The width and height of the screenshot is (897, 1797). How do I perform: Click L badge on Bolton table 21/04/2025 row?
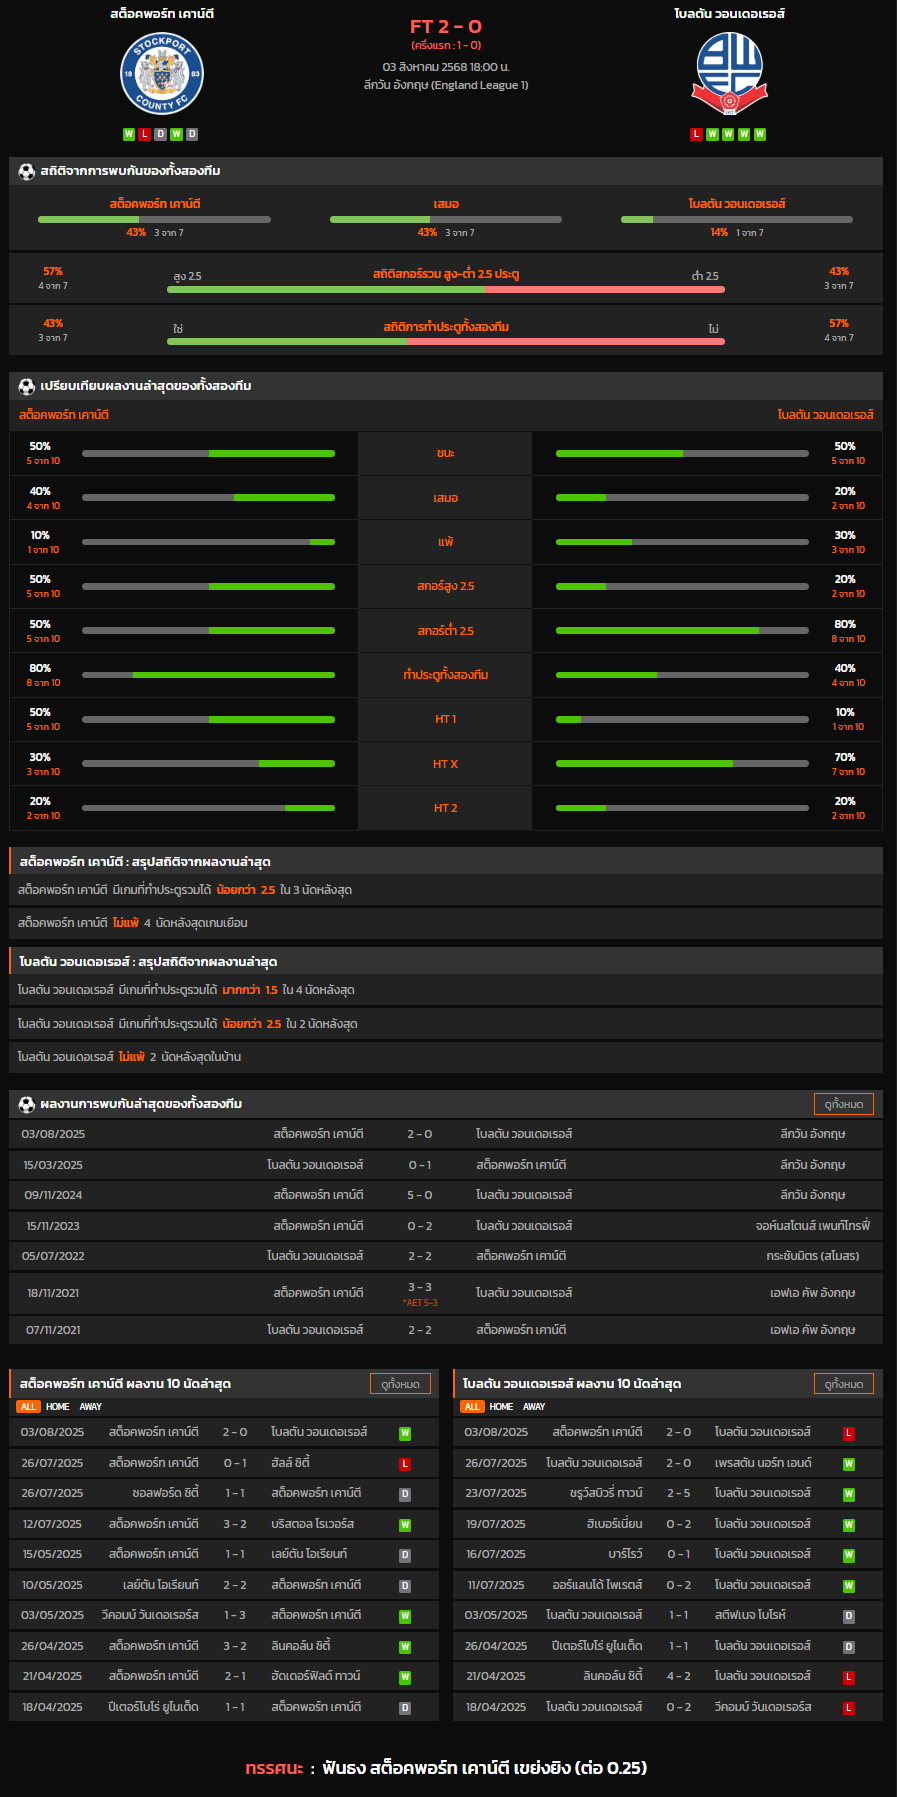[849, 1677]
